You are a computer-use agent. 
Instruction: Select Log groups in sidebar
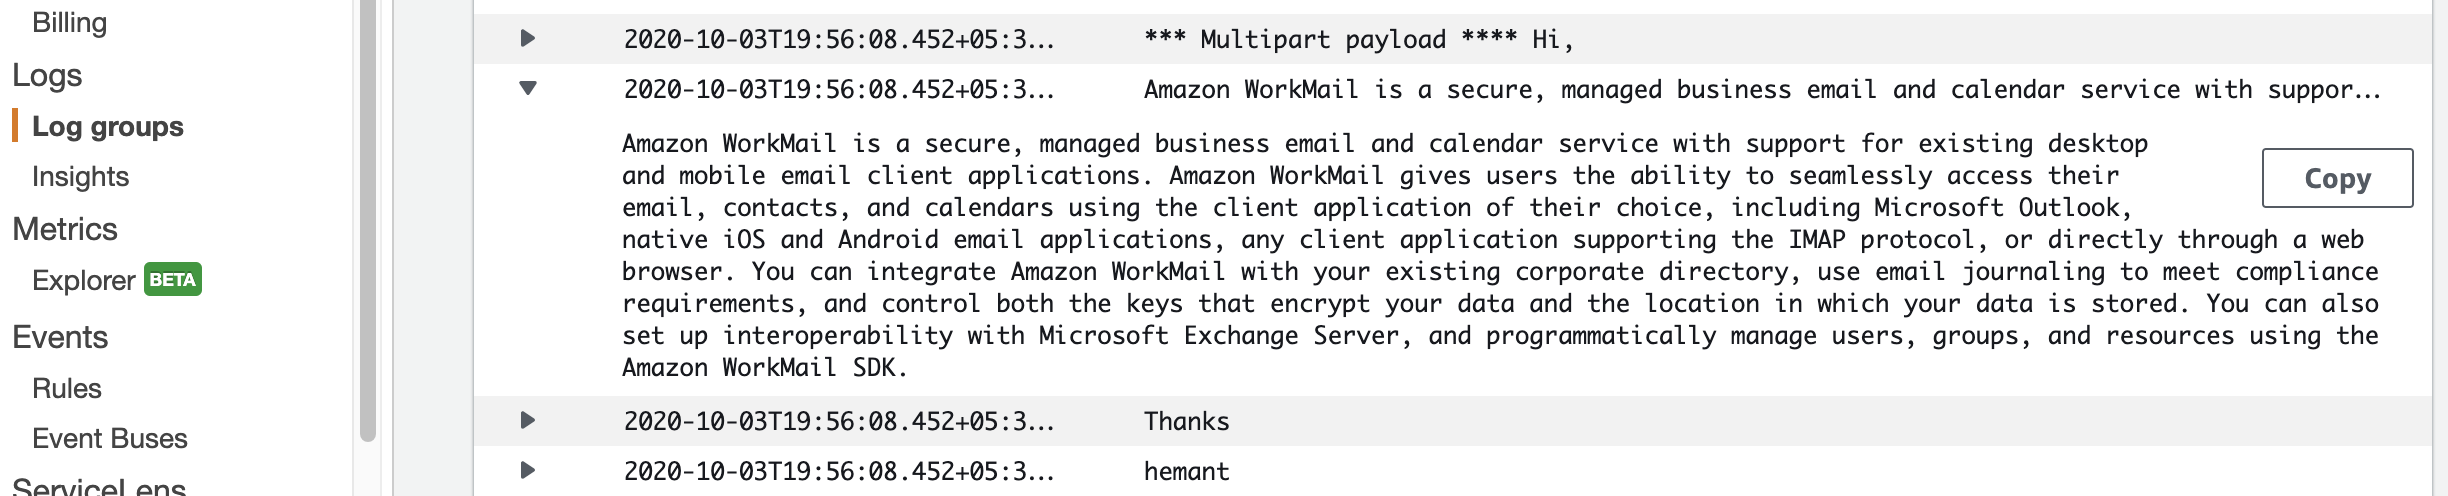pyautogui.click(x=108, y=126)
